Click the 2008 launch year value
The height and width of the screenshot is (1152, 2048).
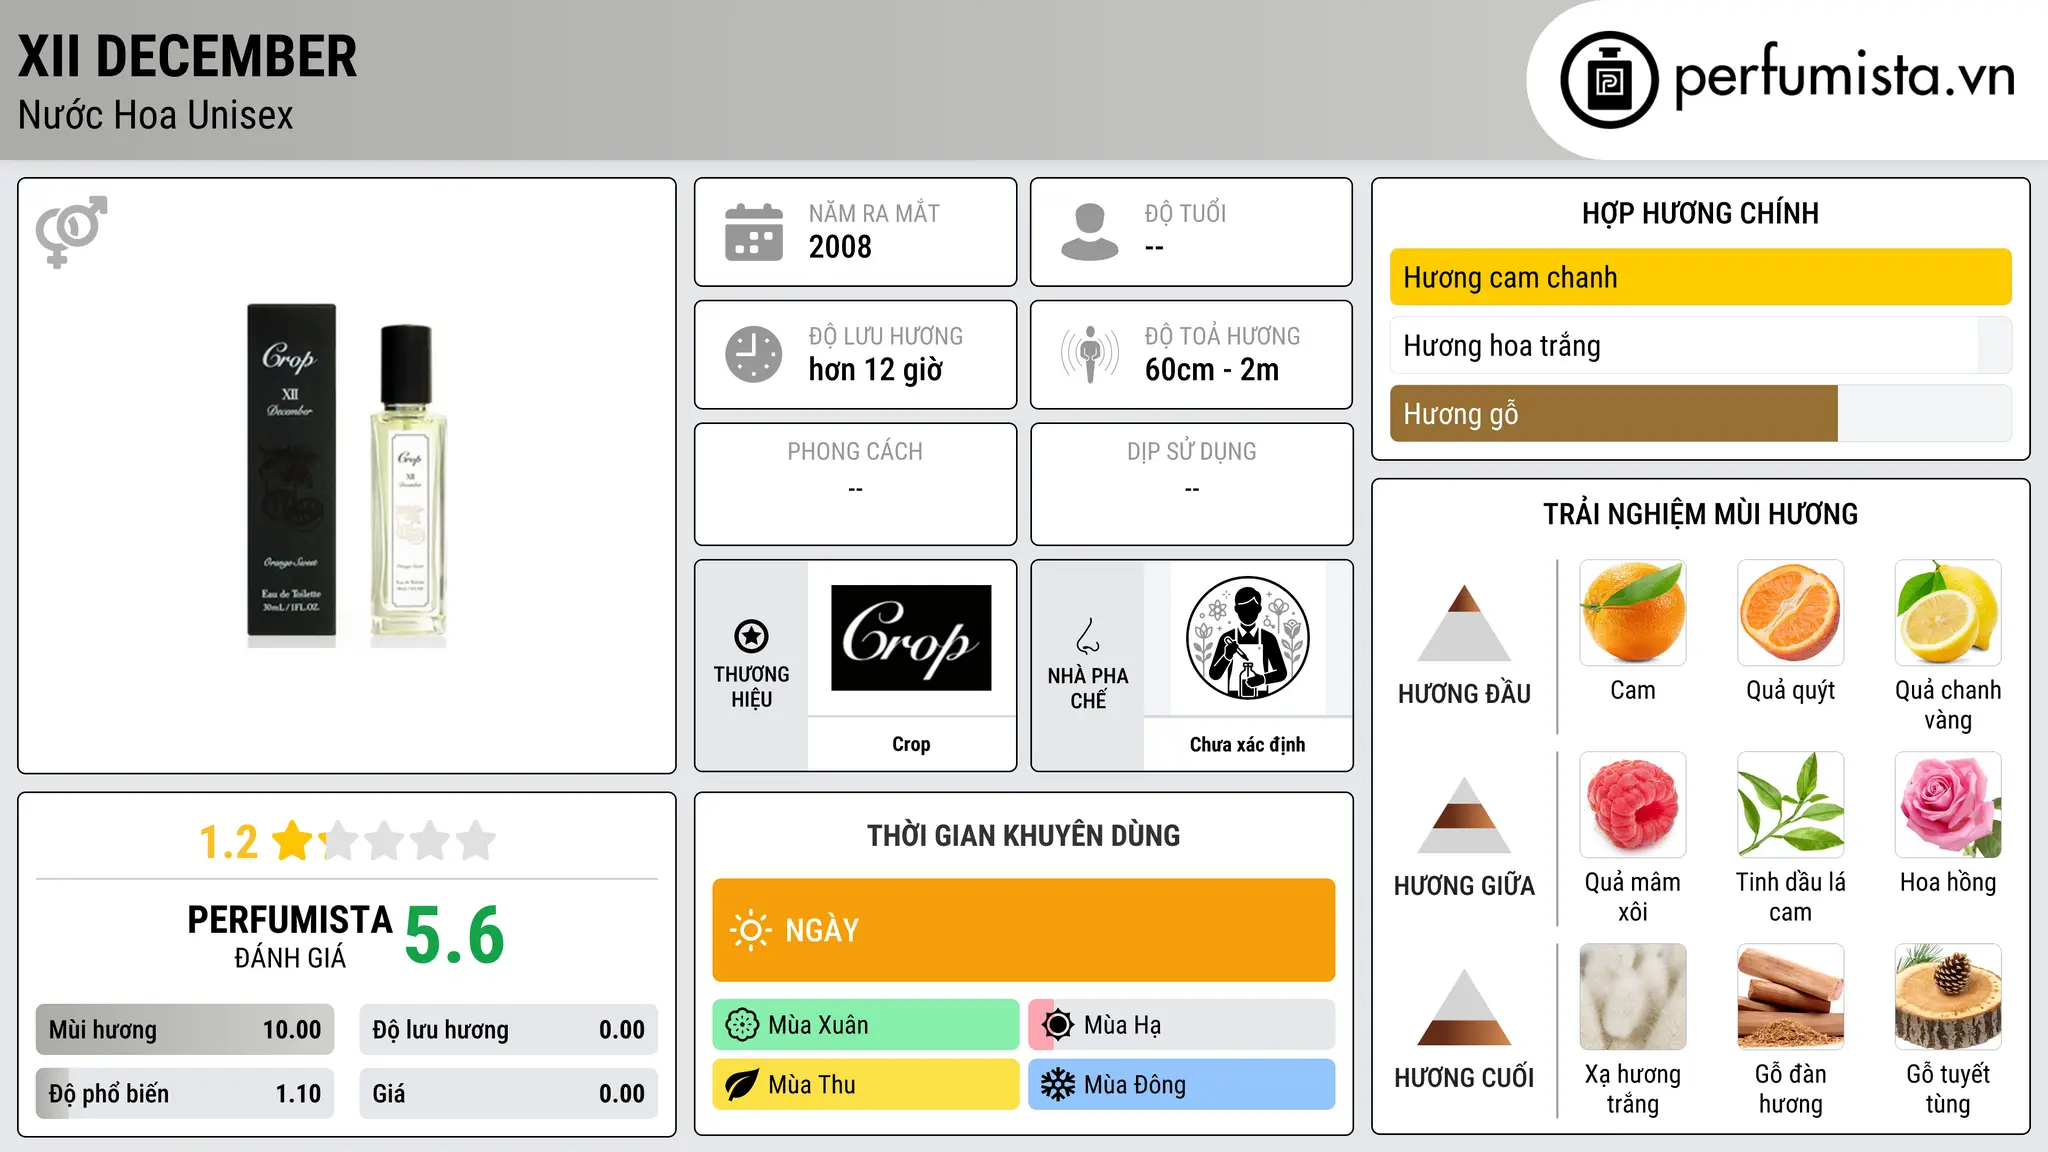(x=840, y=247)
